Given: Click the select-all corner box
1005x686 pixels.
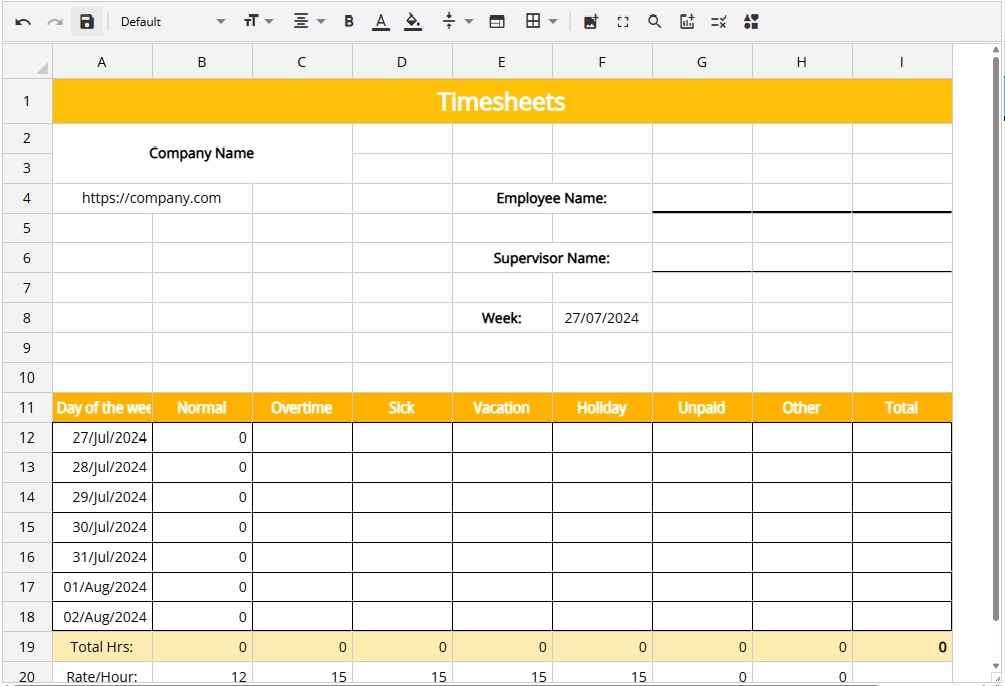Looking at the screenshot, I should coord(27,62).
